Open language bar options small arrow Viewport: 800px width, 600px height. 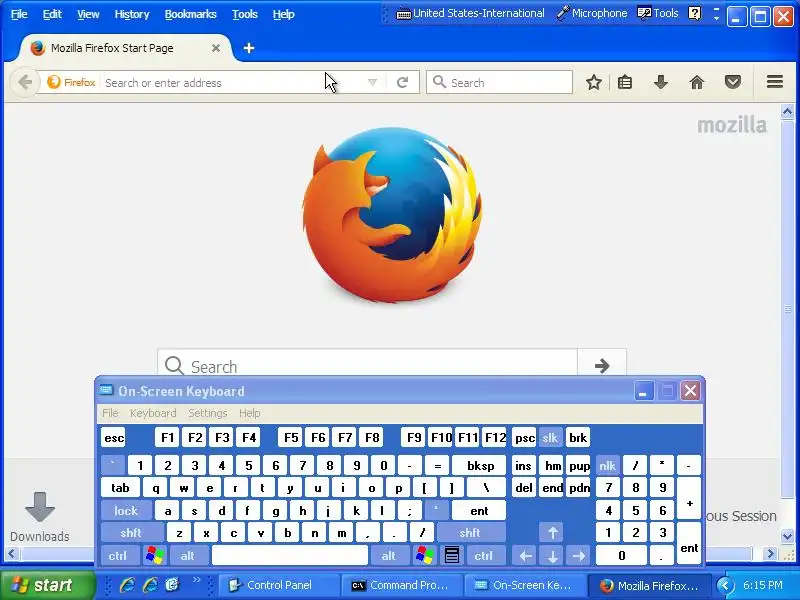point(716,18)
